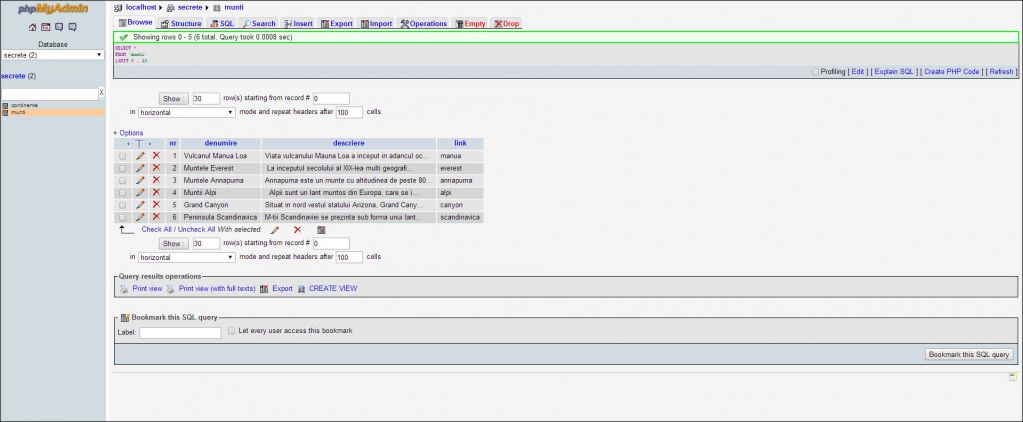
Task: Tick the checkbox for Muntii Alpi row
Action: 123,193
